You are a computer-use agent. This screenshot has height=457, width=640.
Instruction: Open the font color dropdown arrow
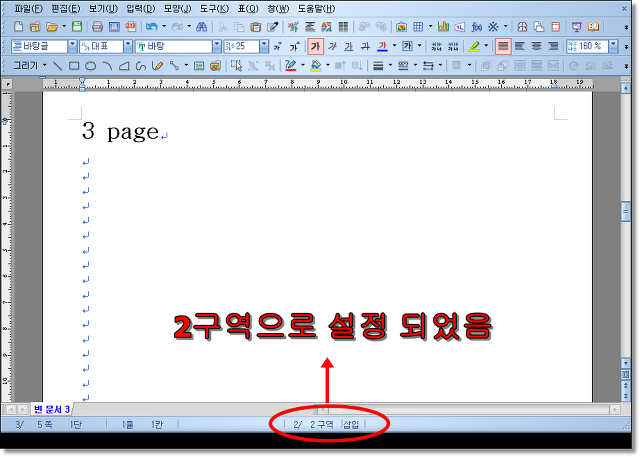tap(394, 46)
